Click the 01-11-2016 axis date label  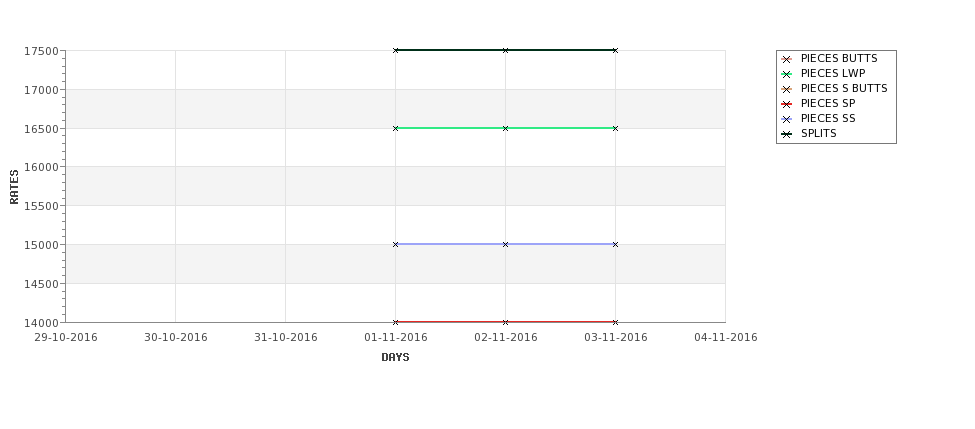[395, 338]
